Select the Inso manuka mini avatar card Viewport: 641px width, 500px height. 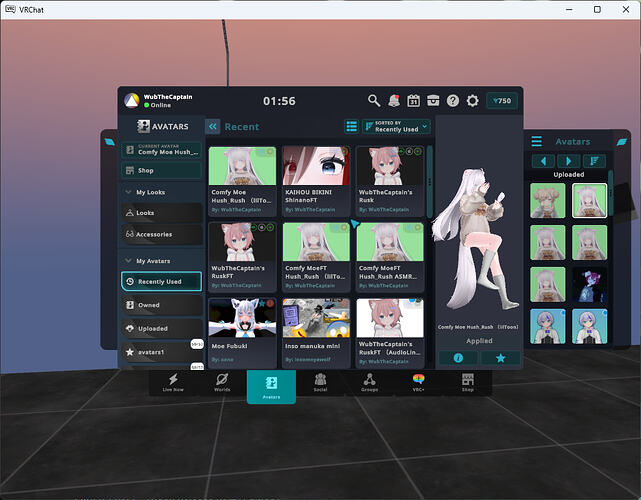[x=316, y=333]
